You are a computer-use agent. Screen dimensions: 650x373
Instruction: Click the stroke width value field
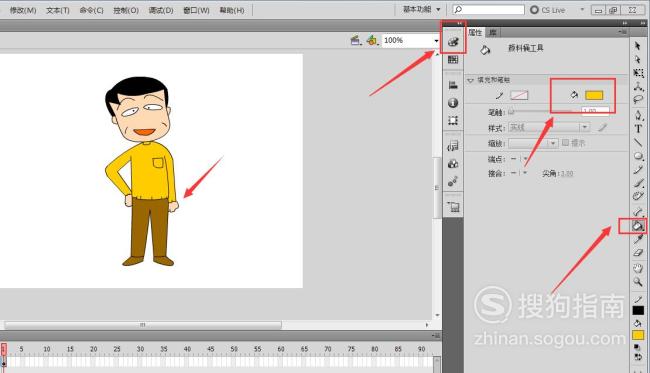[595, 111]
